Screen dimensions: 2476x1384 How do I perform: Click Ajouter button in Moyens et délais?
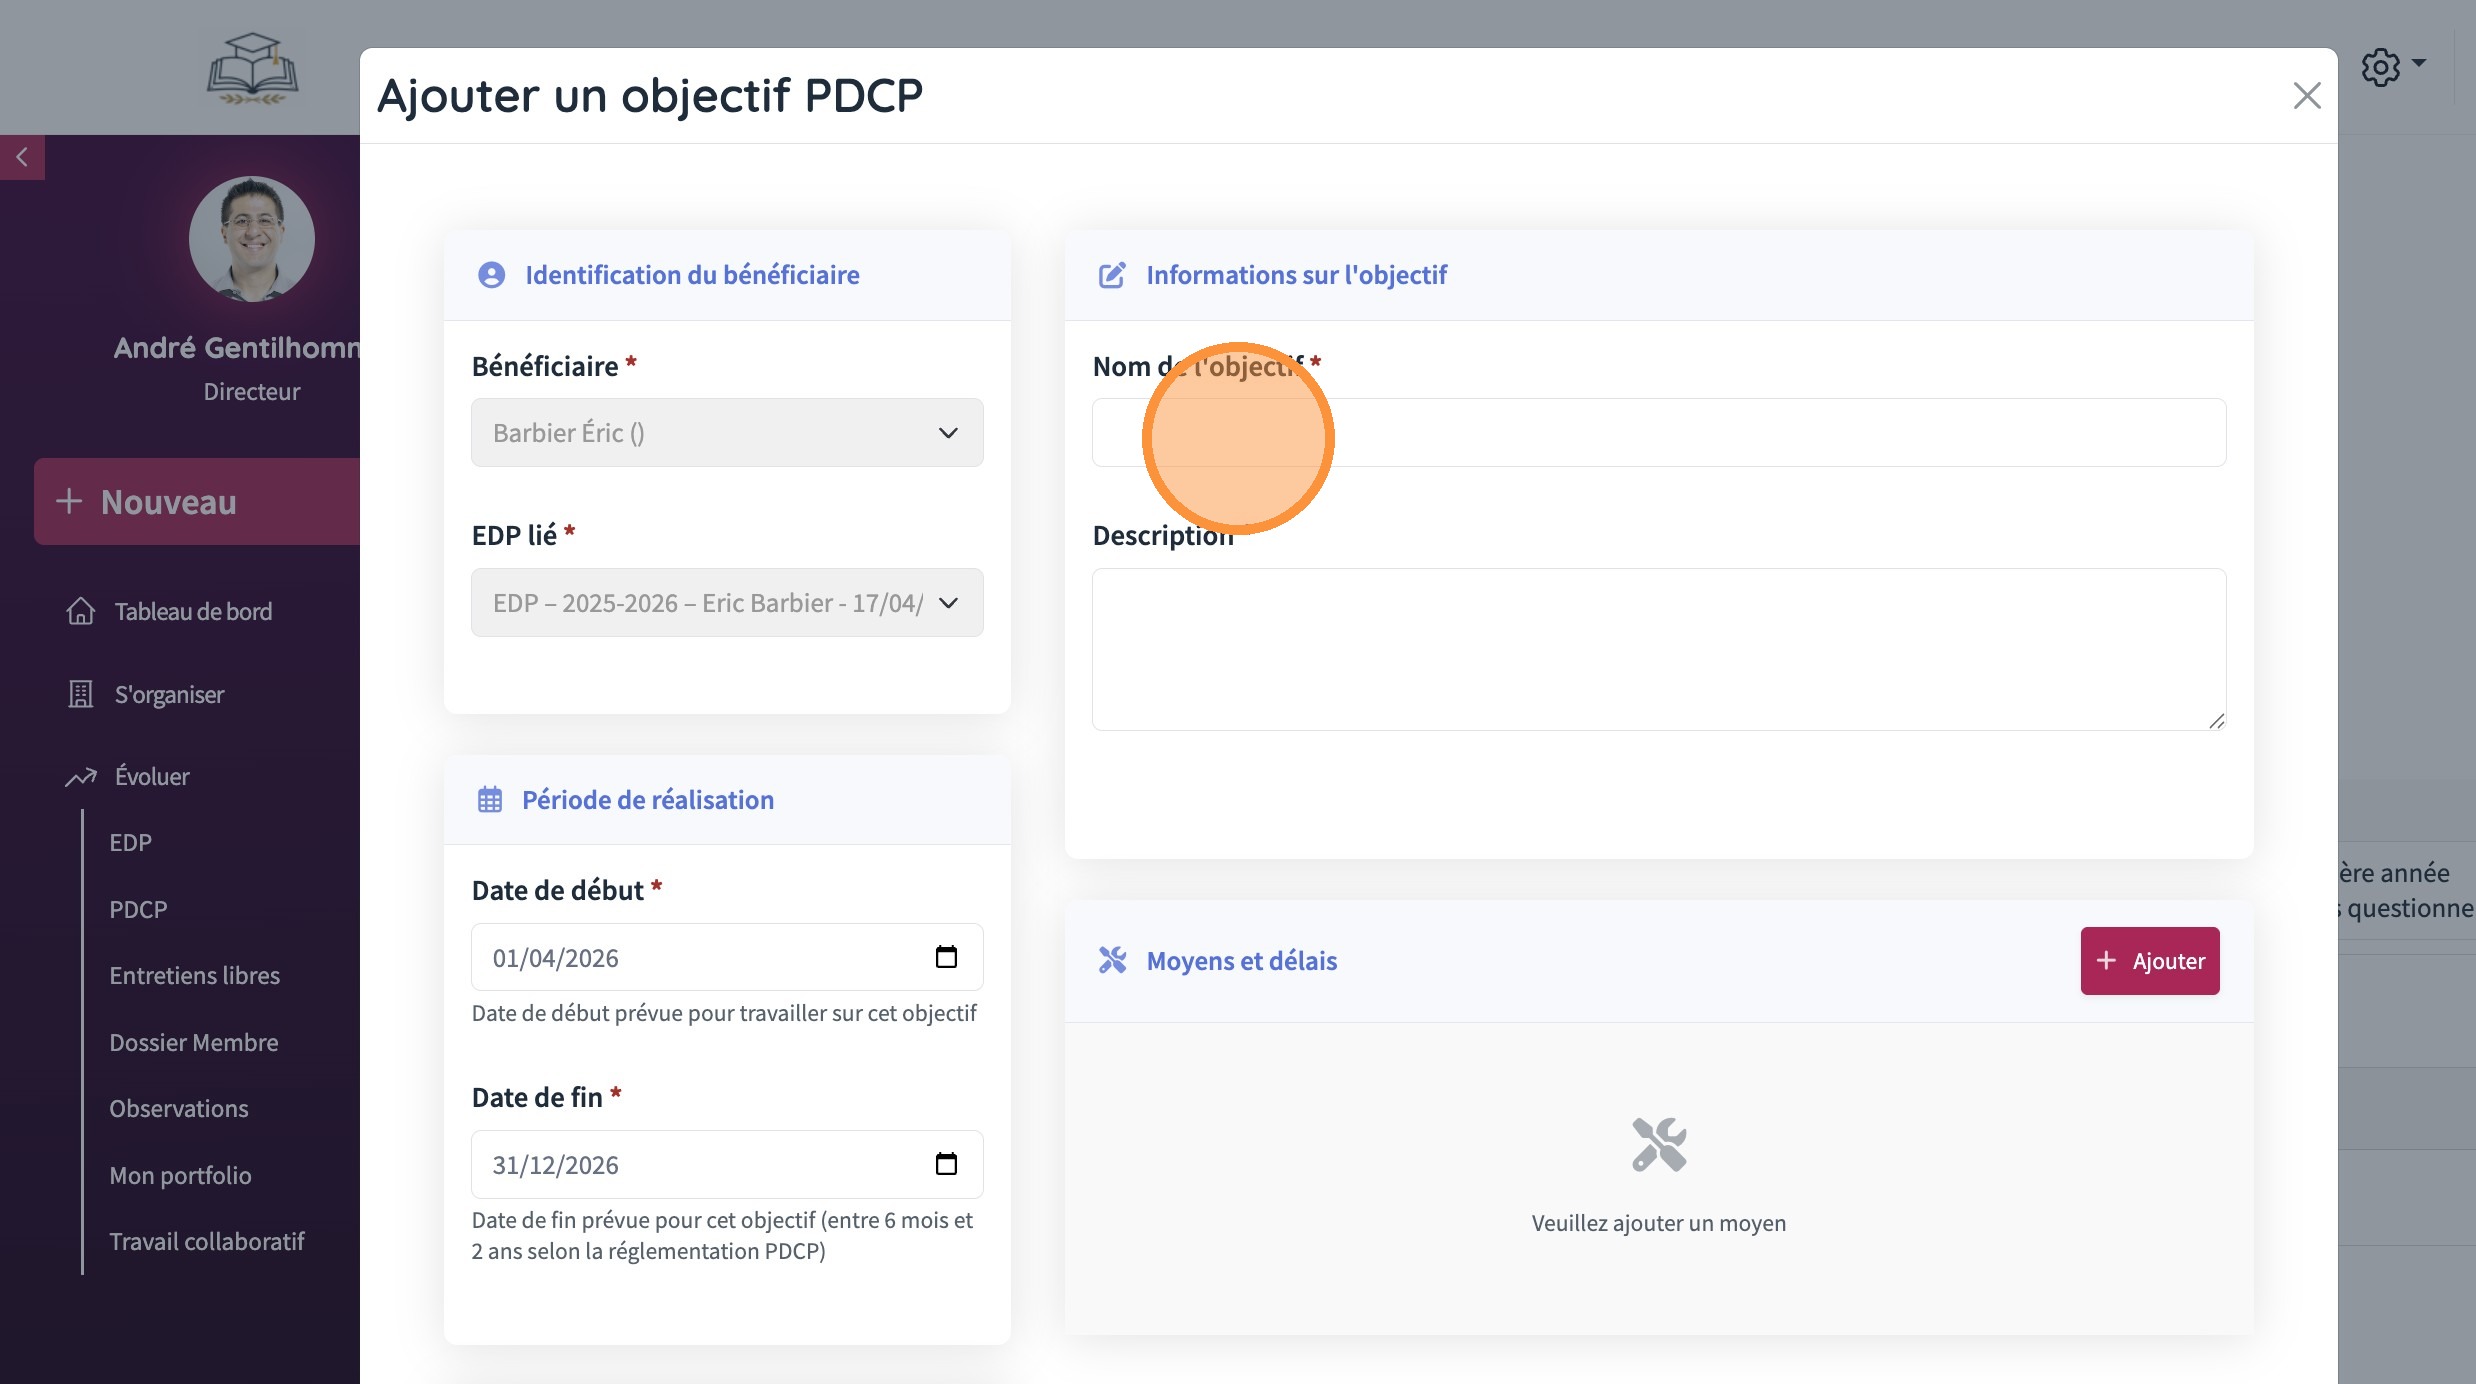click(x=2150, y=961)
